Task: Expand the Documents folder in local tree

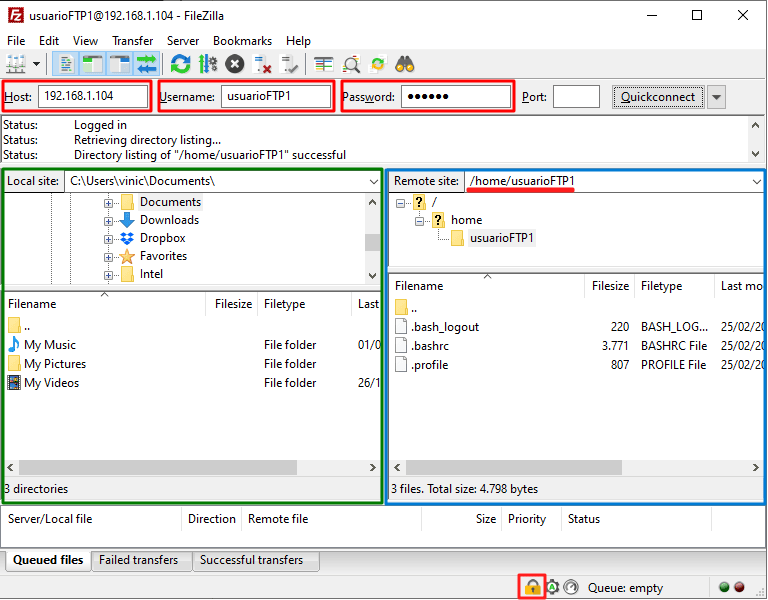Action: tap(108, 203)
